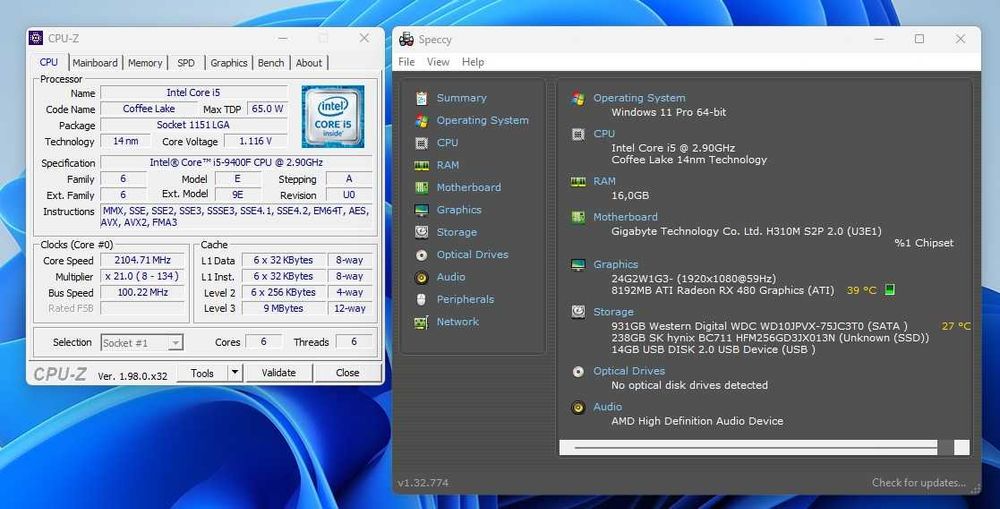Click the Storage drive icon in Speccy sidebar
1000x509 pixels.
(422, 232)
